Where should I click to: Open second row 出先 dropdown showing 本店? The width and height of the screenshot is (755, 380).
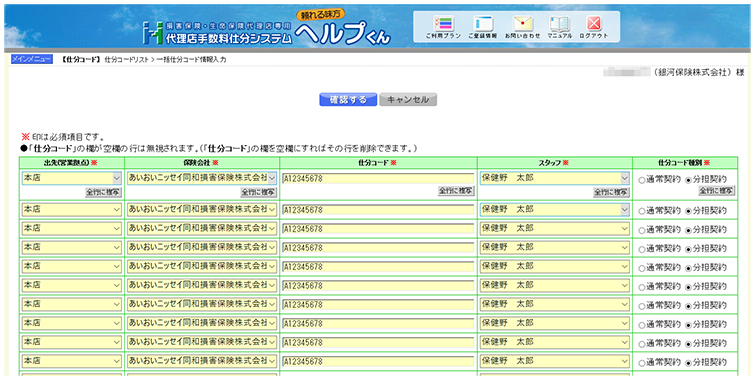72,210
